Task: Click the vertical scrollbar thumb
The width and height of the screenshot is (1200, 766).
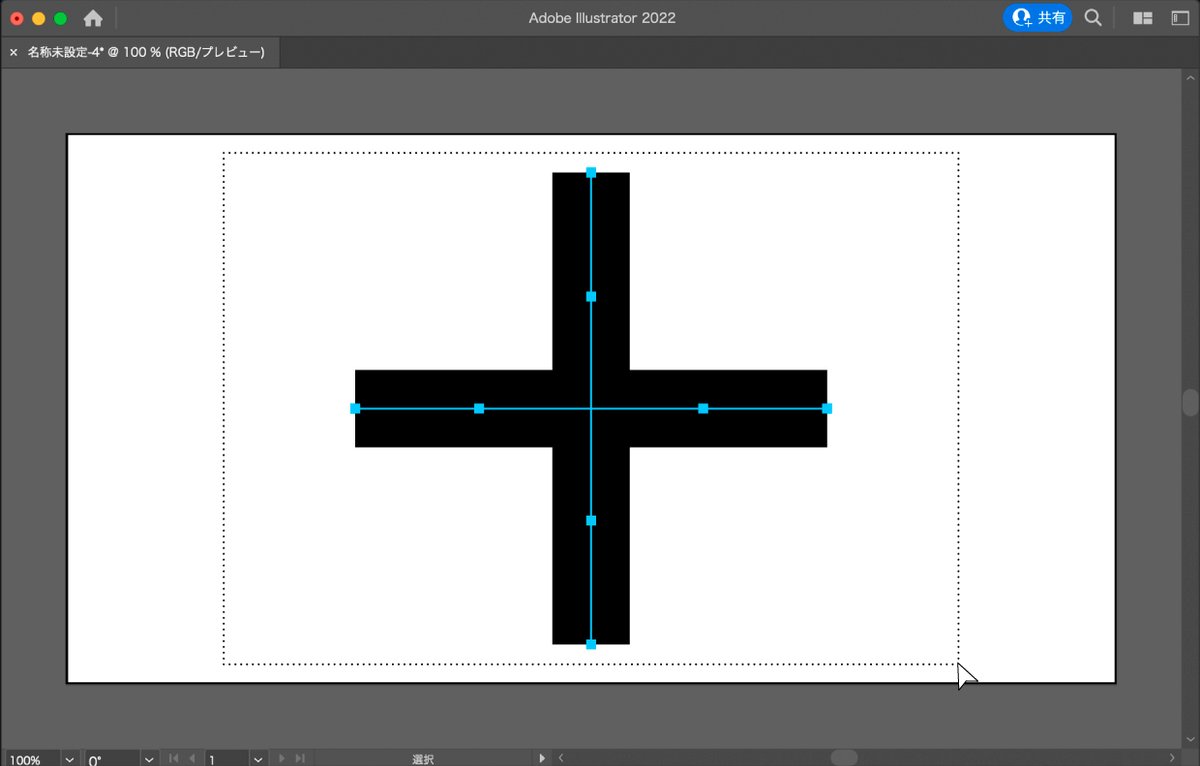Action: (x=1190, y=402)
